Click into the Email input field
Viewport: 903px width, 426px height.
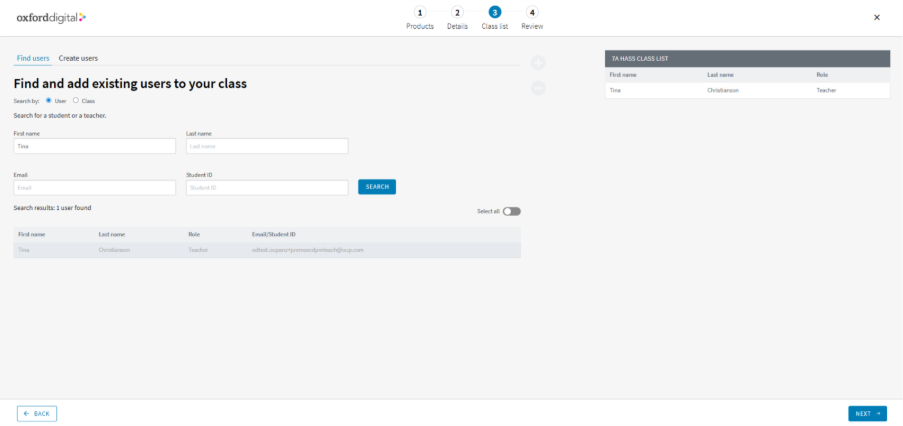pyautogui.click(x=94, y=187)
